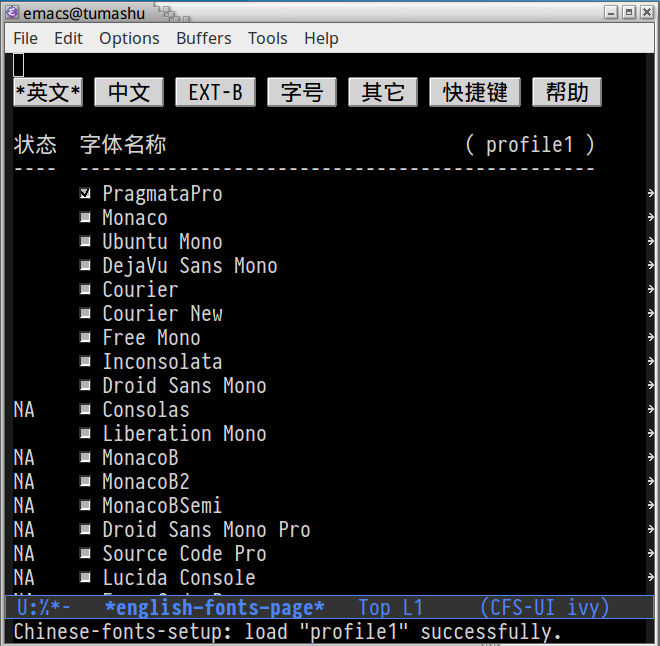Image resolution: width=660 pixels, height=646 pixels.
Task: Click the MonacoBSemi font name
Action: coord(162,505)
